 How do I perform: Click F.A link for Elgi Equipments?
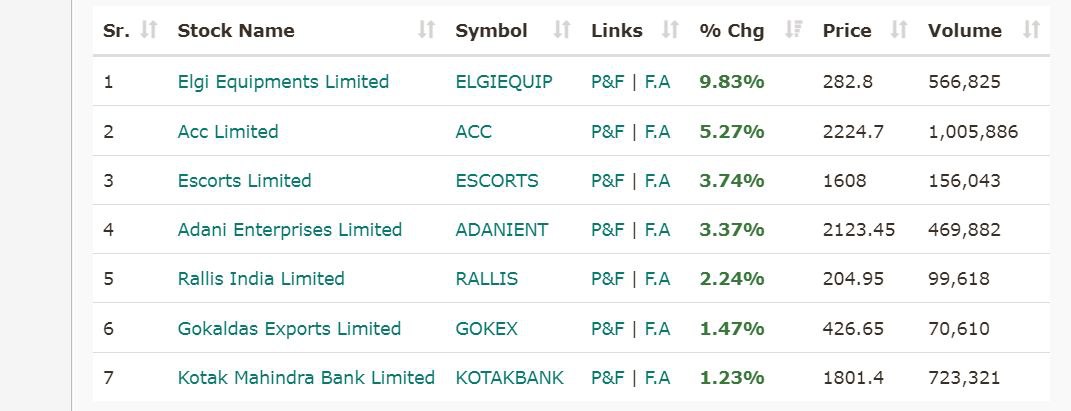click(657, 82)
